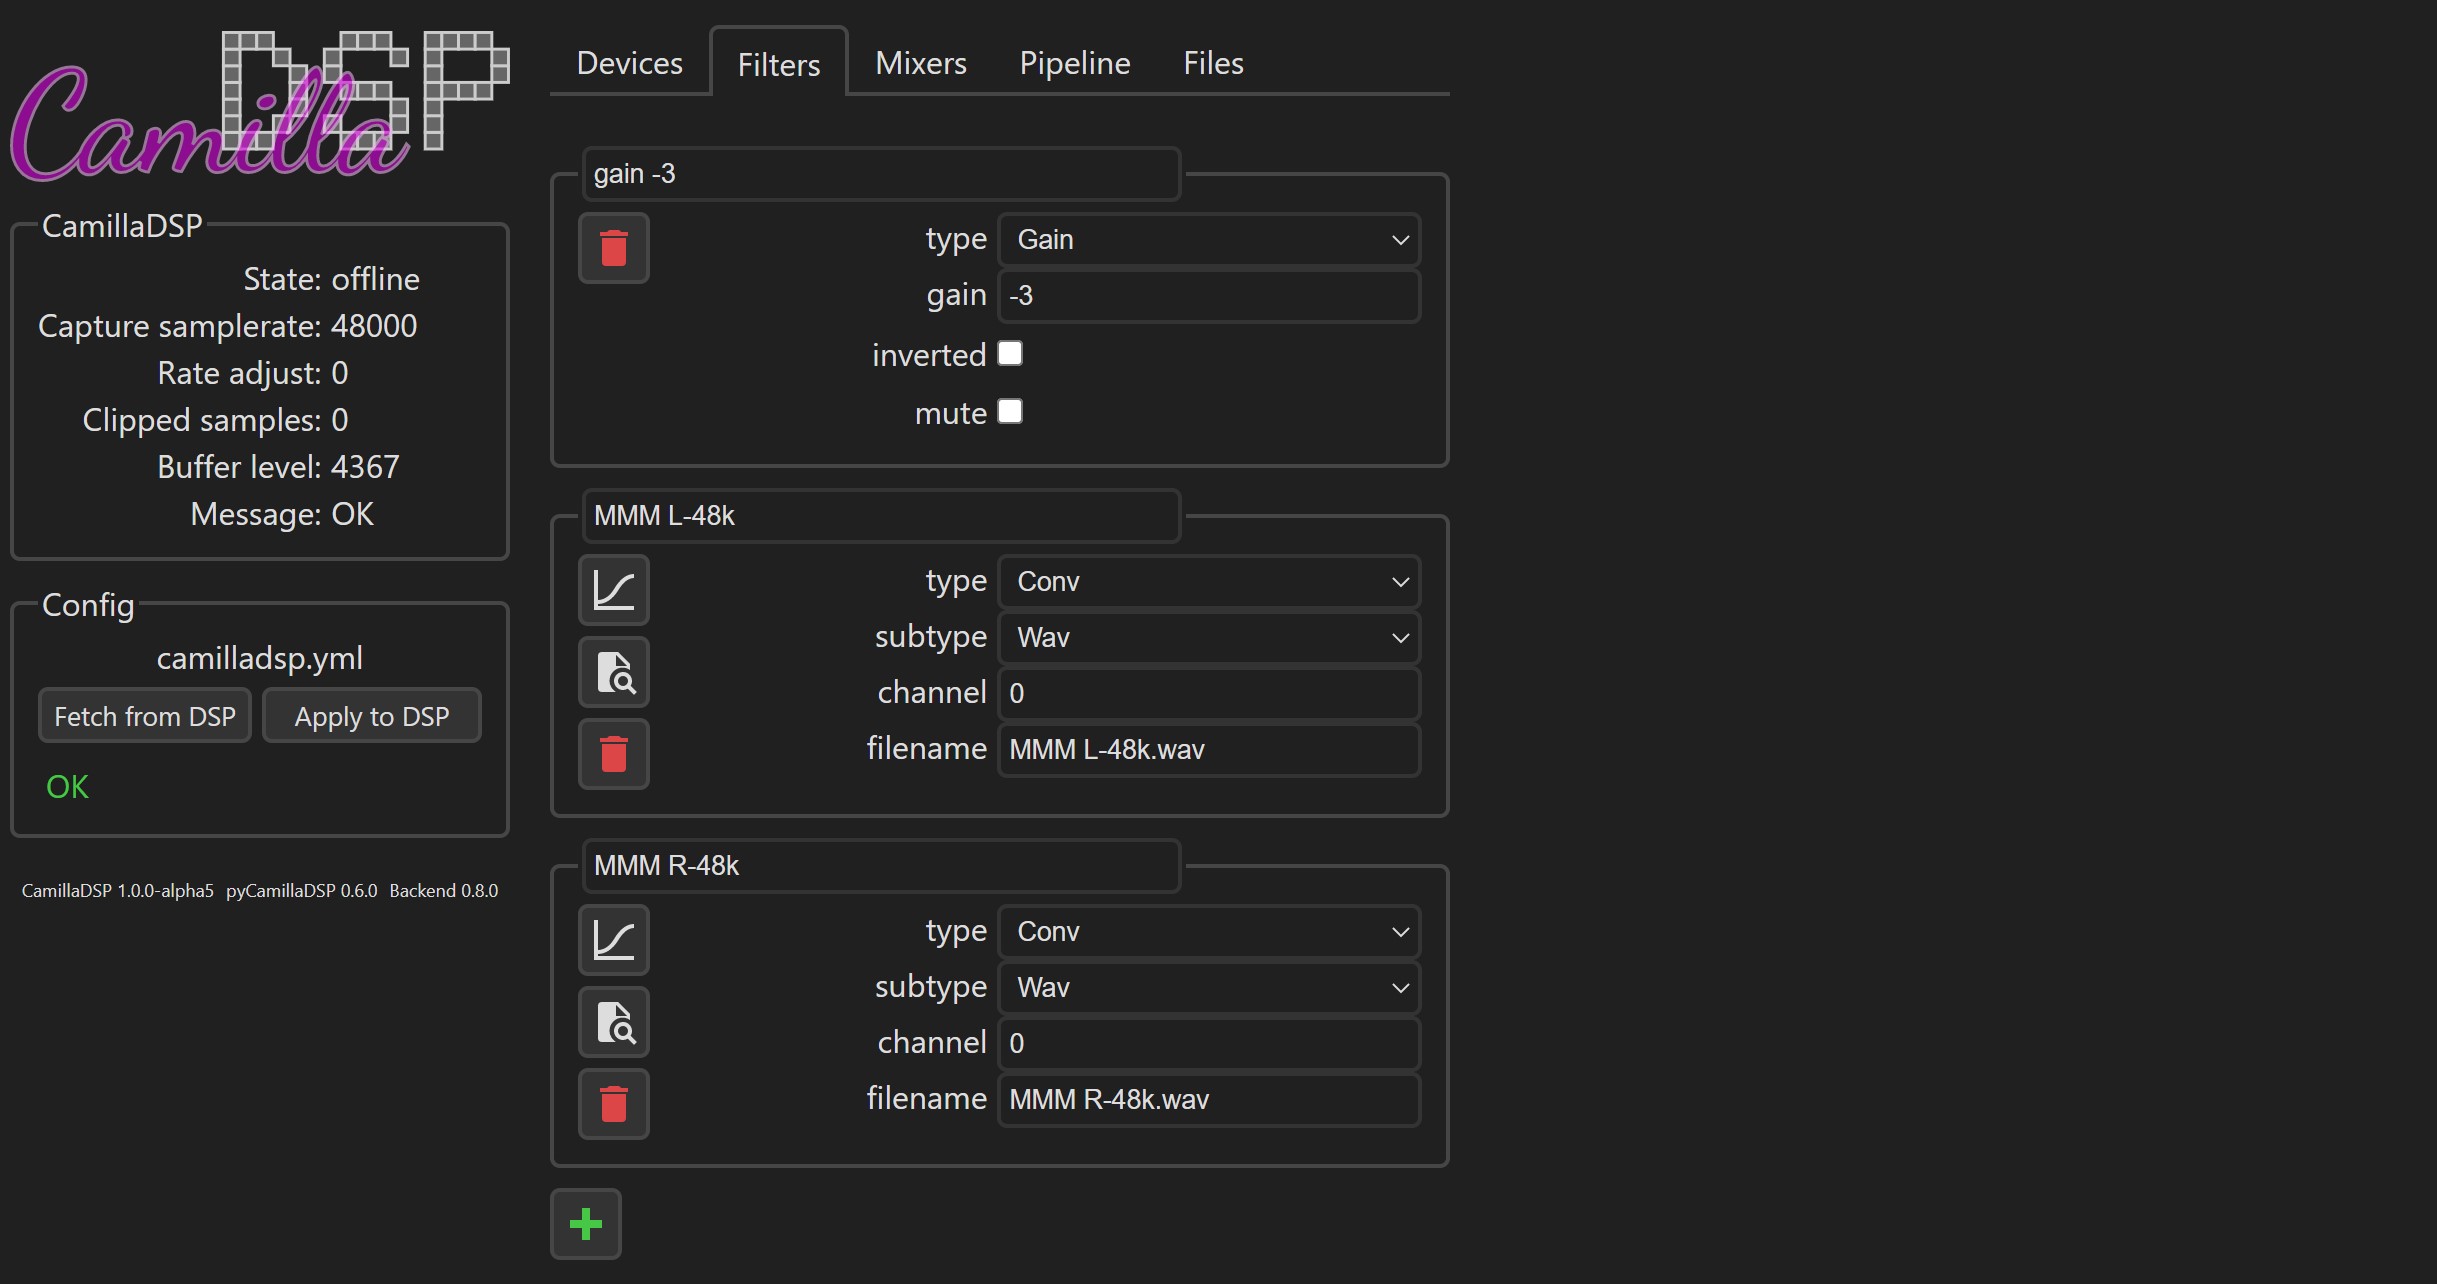
Task: Edit channel field of MMM R-48k
Action: click(x=1209, y=1044)
